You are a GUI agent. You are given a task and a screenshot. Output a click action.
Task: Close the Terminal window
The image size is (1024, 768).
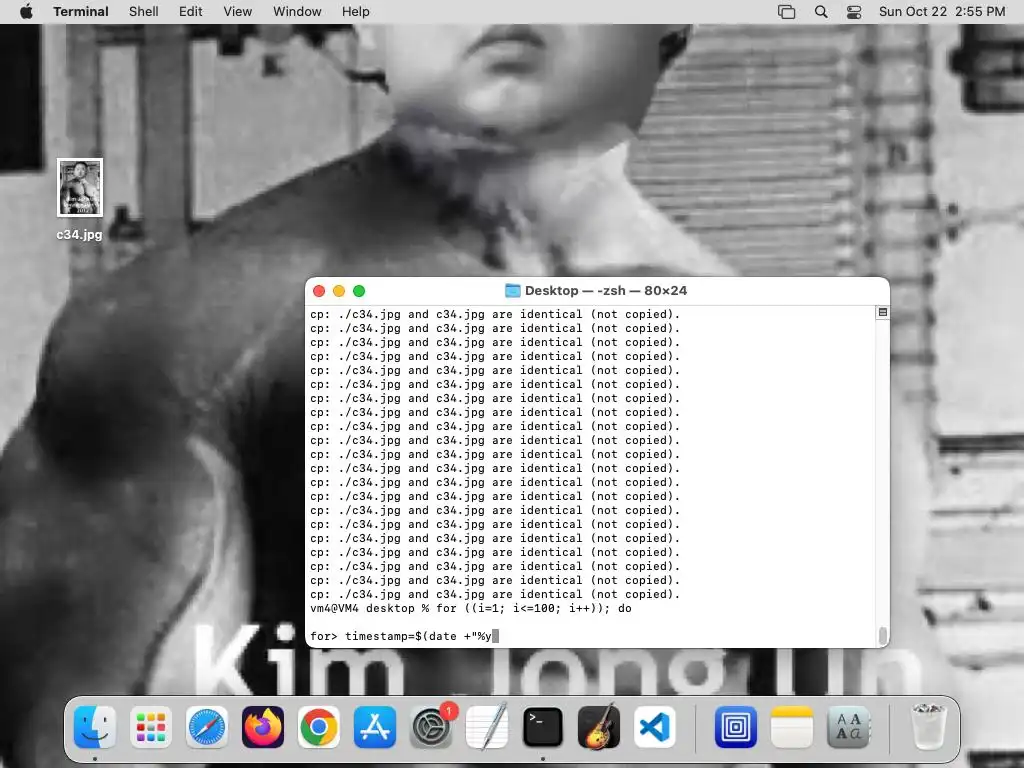(319, 291)
